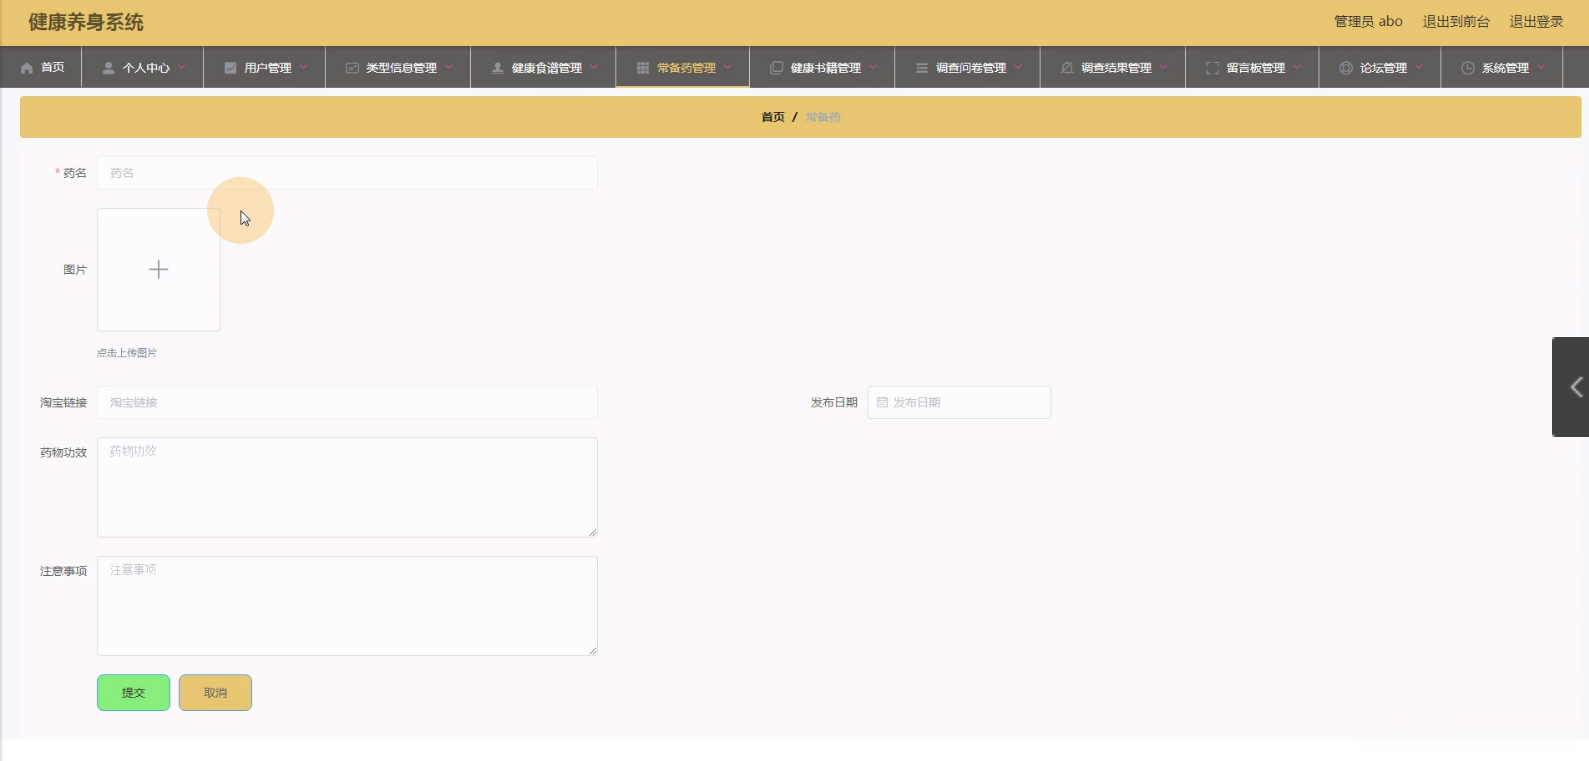Open the 调查问卷管理 menu label
Image resolution: width=1589 pixels, height=761 pixels.
tap(971, 68)
